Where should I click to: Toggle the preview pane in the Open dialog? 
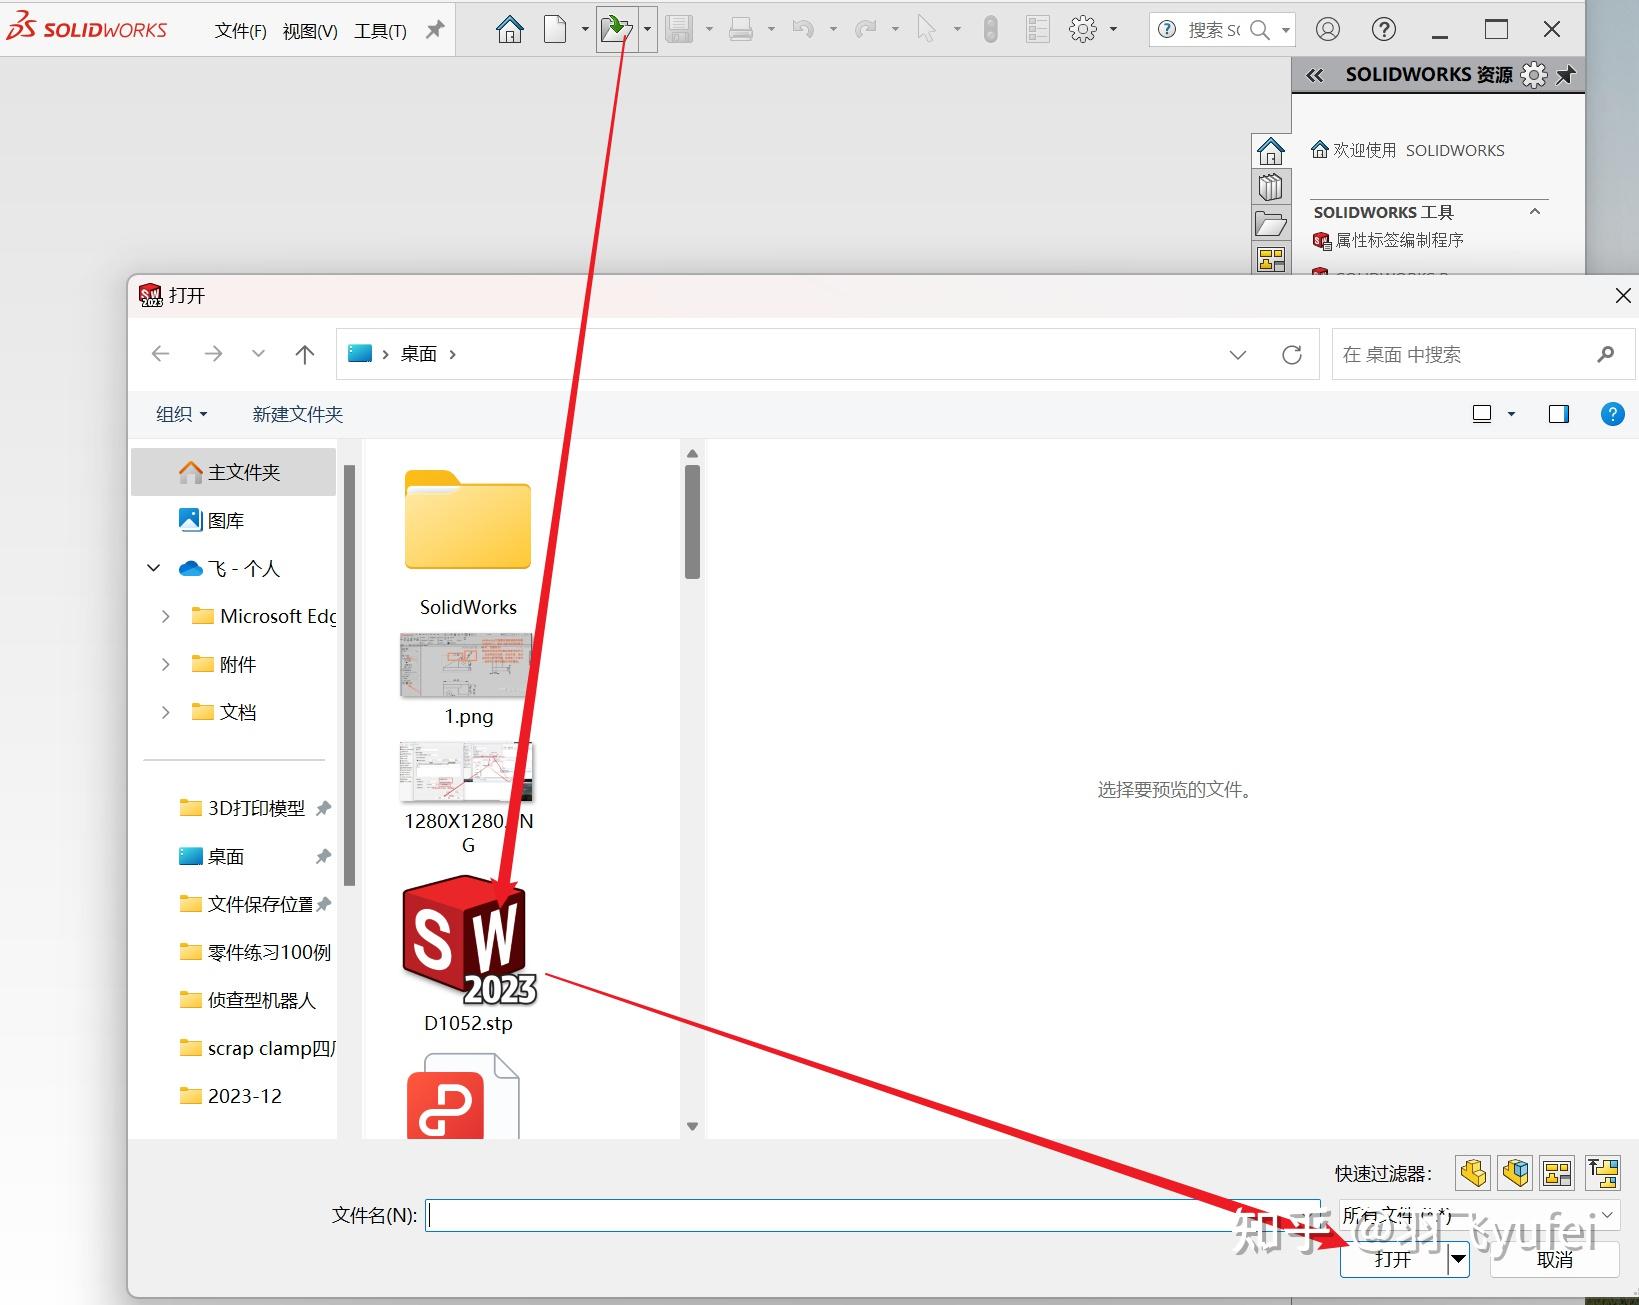pos(1558,414)
